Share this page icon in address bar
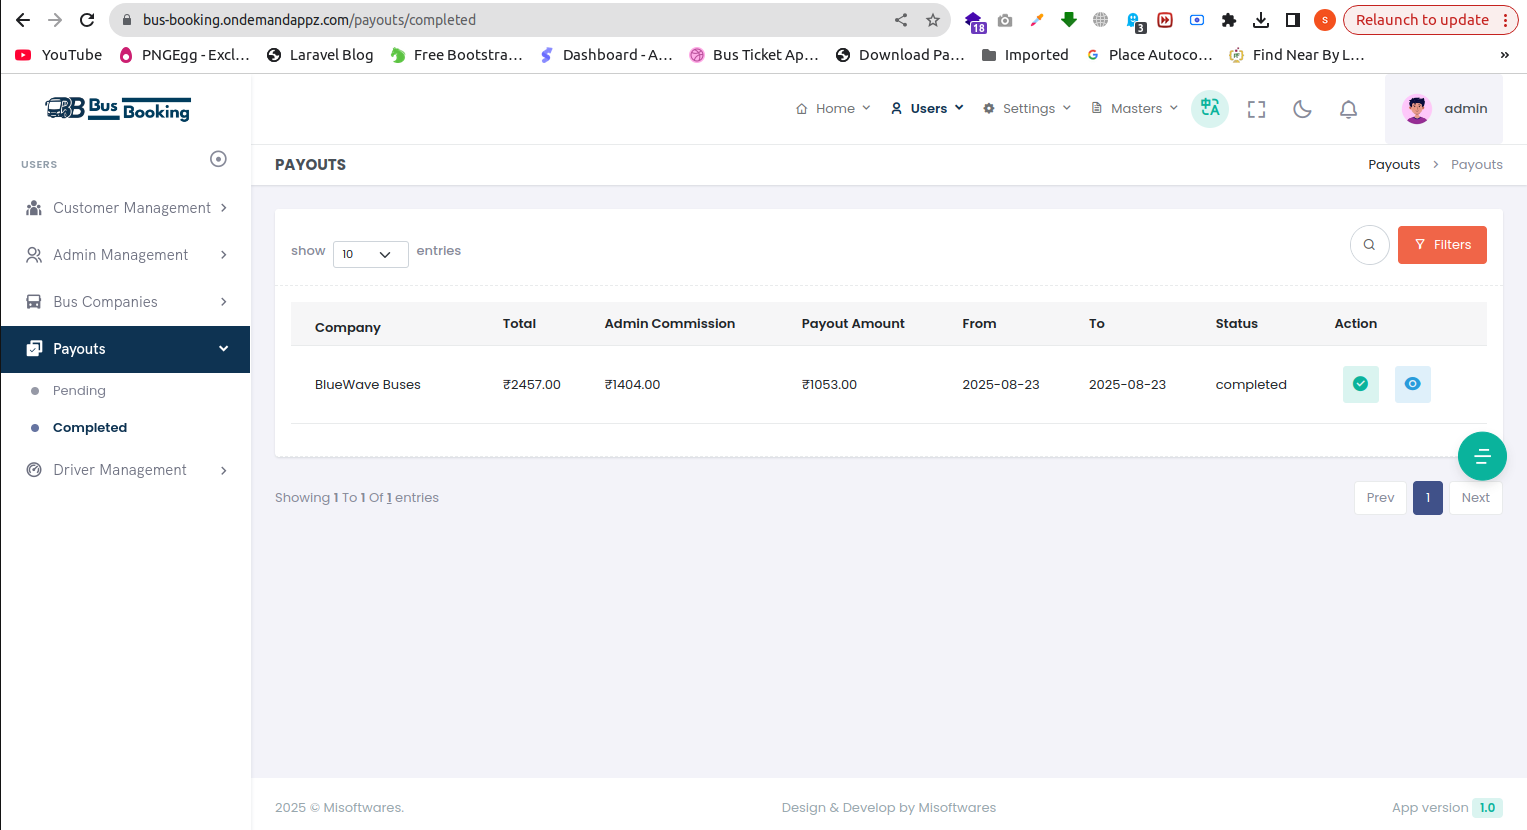The height and width of the screenshot is (830, 1527). [x=901, y=20]
